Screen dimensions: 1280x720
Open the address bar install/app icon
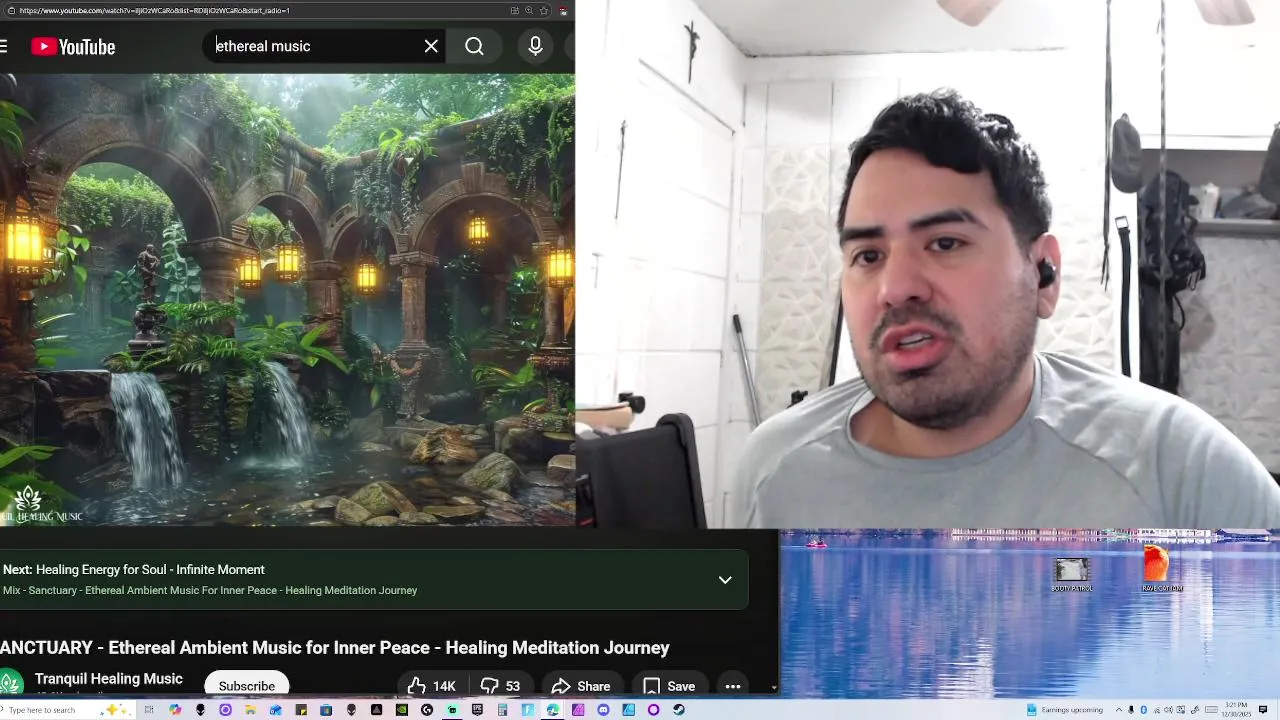(514, 10)
